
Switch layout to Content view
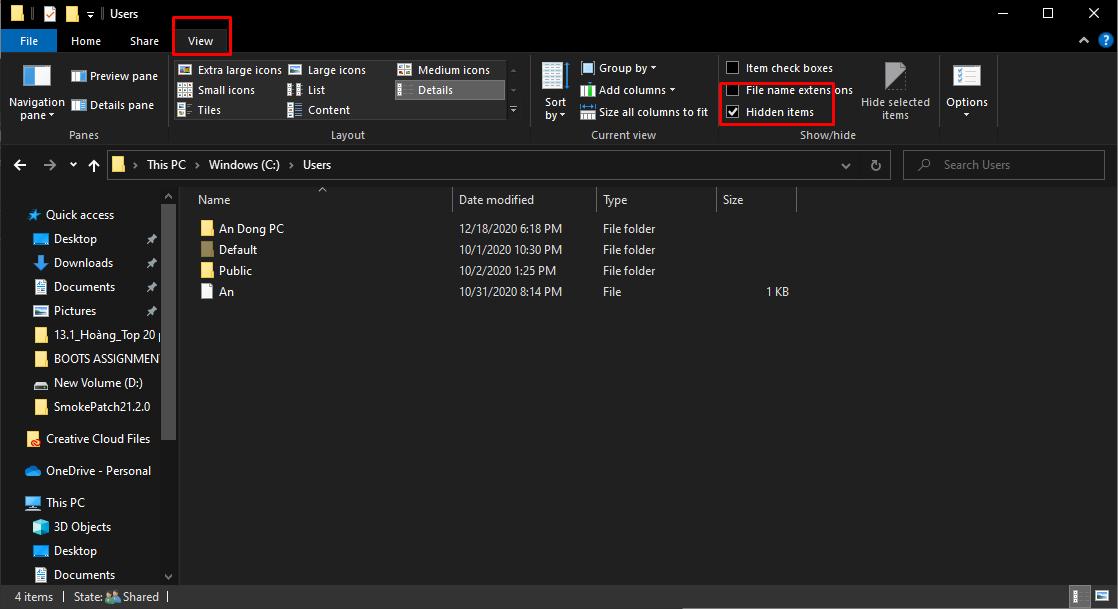pos(319,110)
